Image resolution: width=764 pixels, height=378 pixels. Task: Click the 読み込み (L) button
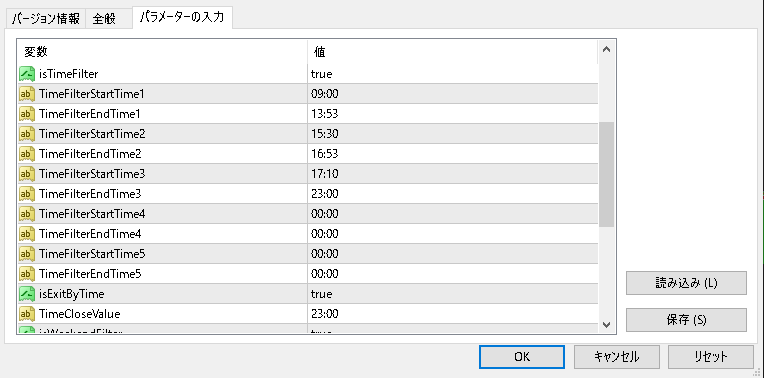click(686, 283)
